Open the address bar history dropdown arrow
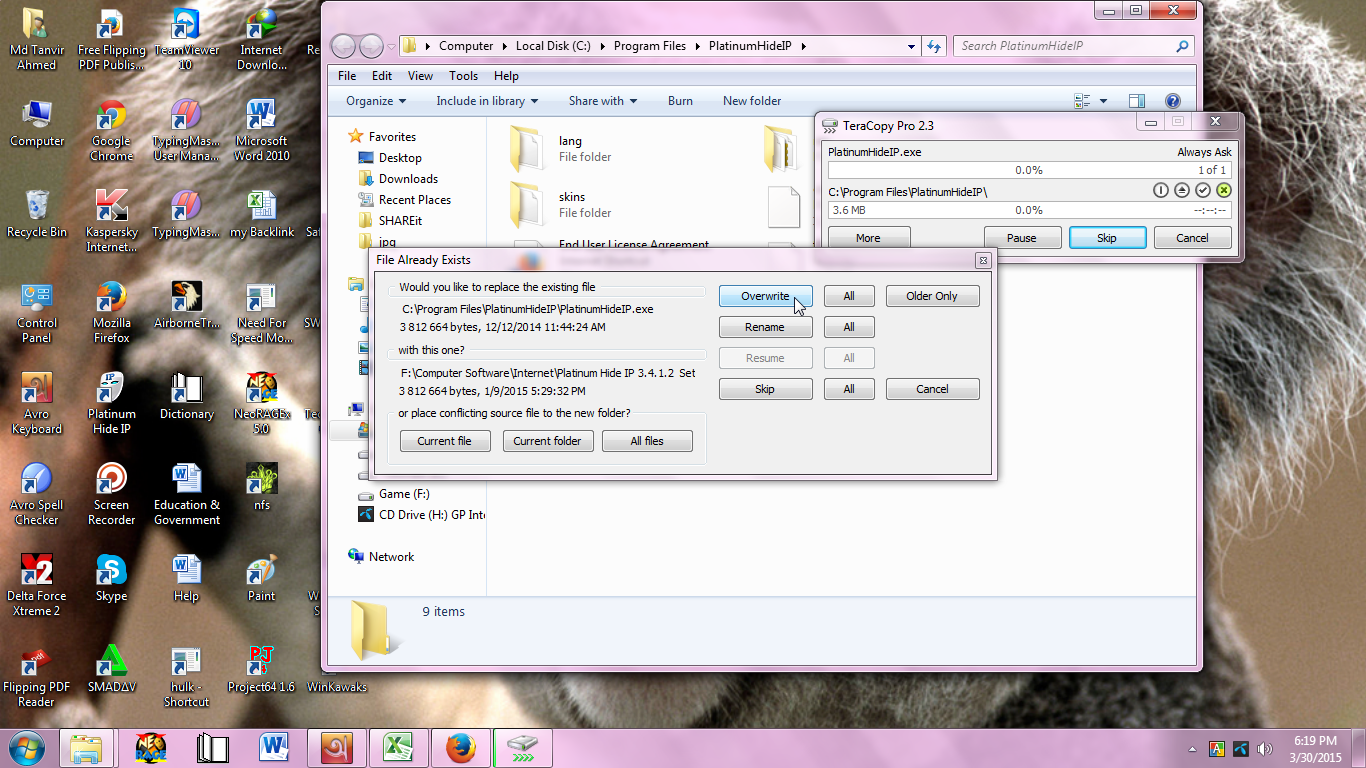 tap(911, 46)
